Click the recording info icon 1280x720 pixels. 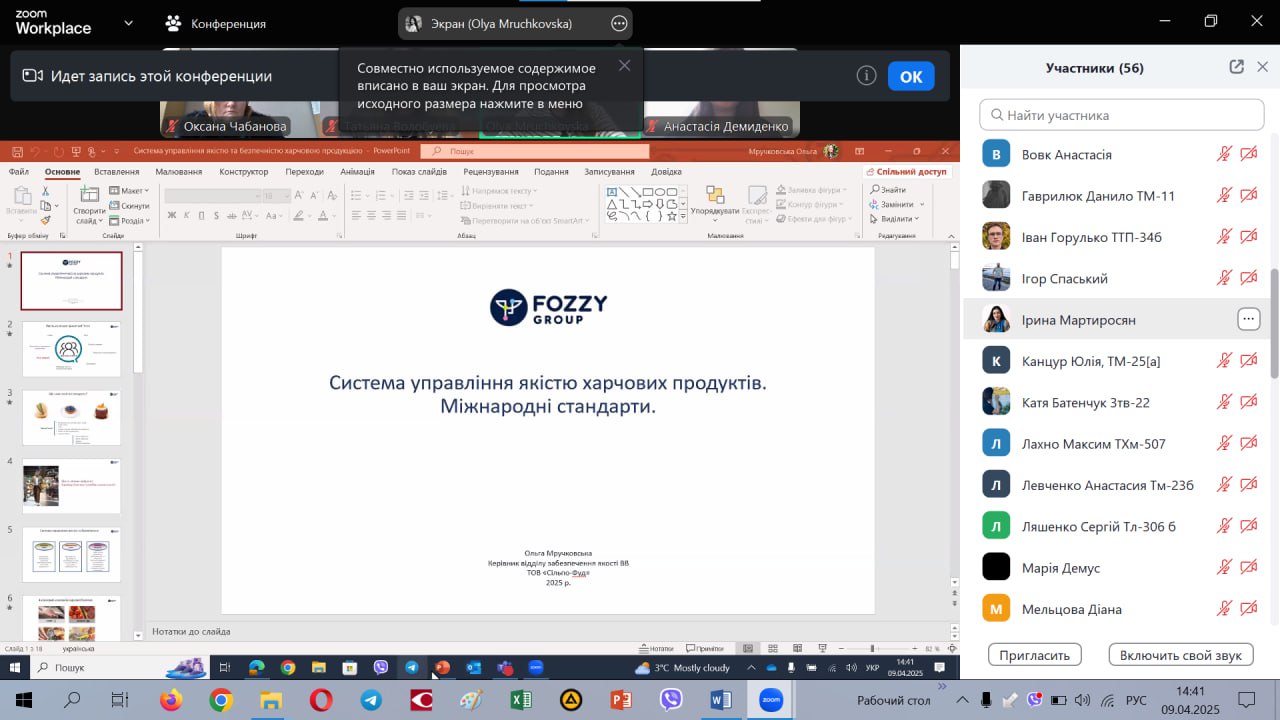click(x=866, y=76)
